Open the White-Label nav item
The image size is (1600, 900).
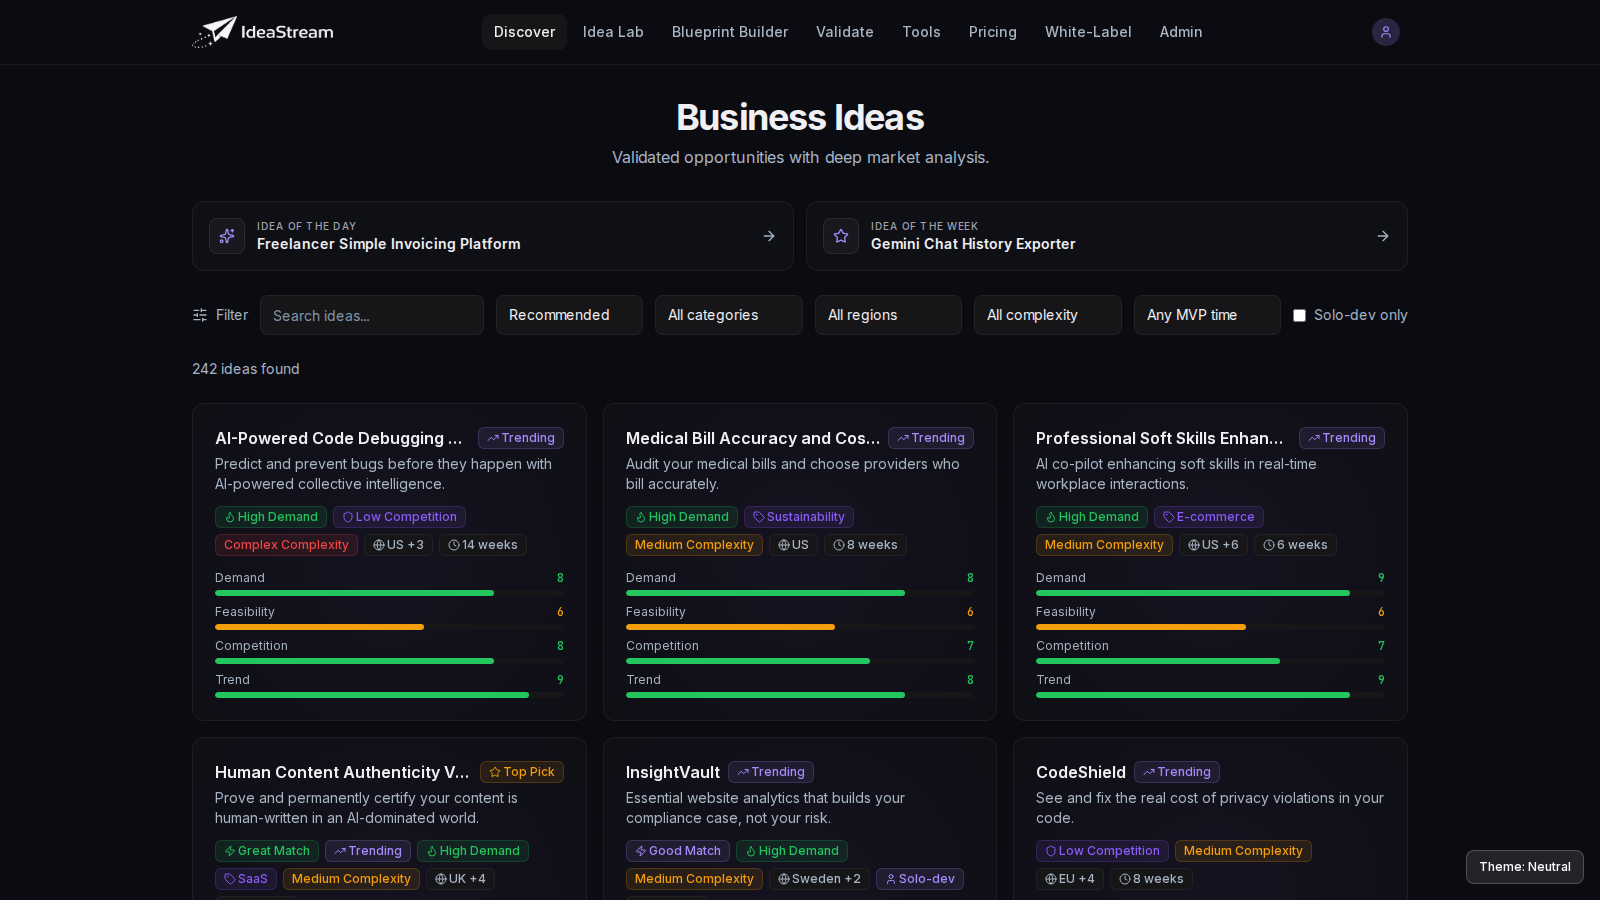pyautogui.click(x=1088, y=32)
